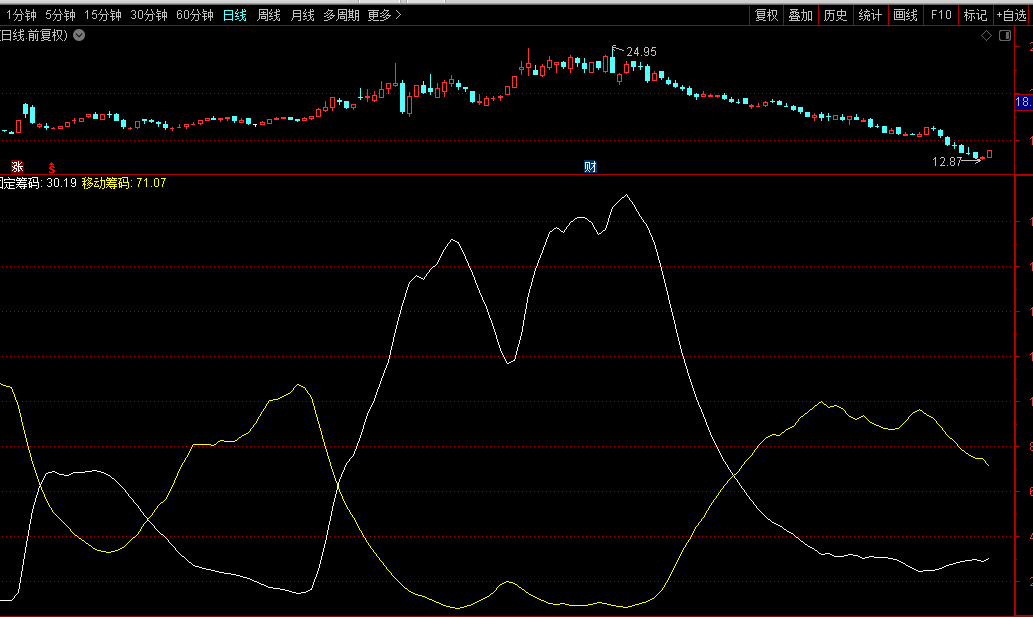Click the 统计 statistics button
Viewport: 1033px width, 617px height.
(870, 15)
